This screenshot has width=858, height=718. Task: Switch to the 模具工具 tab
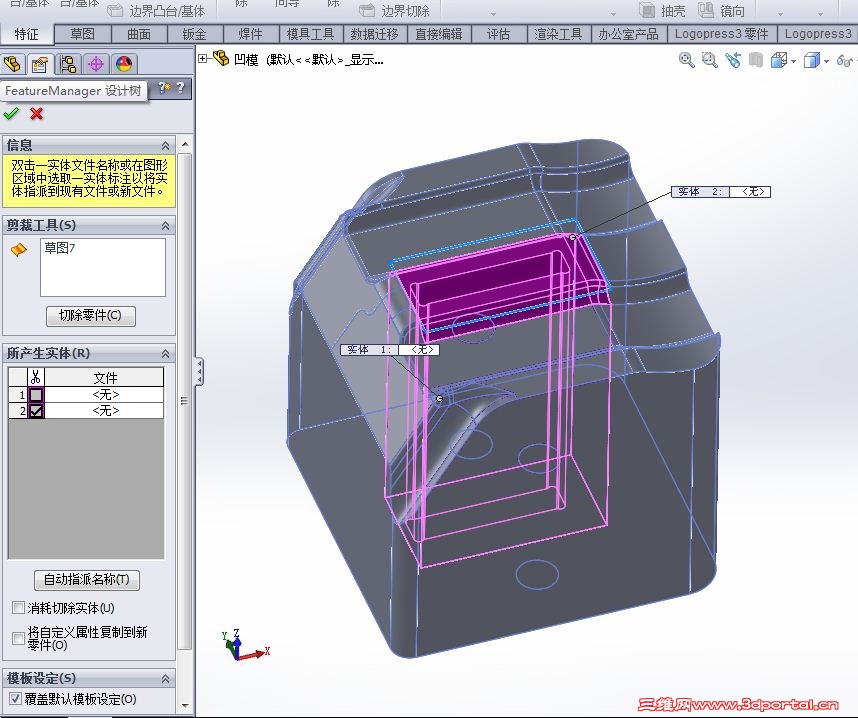coord(310,34)
